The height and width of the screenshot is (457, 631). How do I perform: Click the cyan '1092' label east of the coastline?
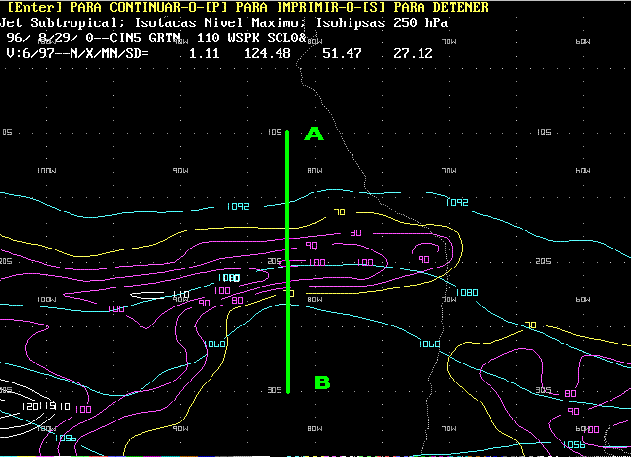(x=457, y=202)
